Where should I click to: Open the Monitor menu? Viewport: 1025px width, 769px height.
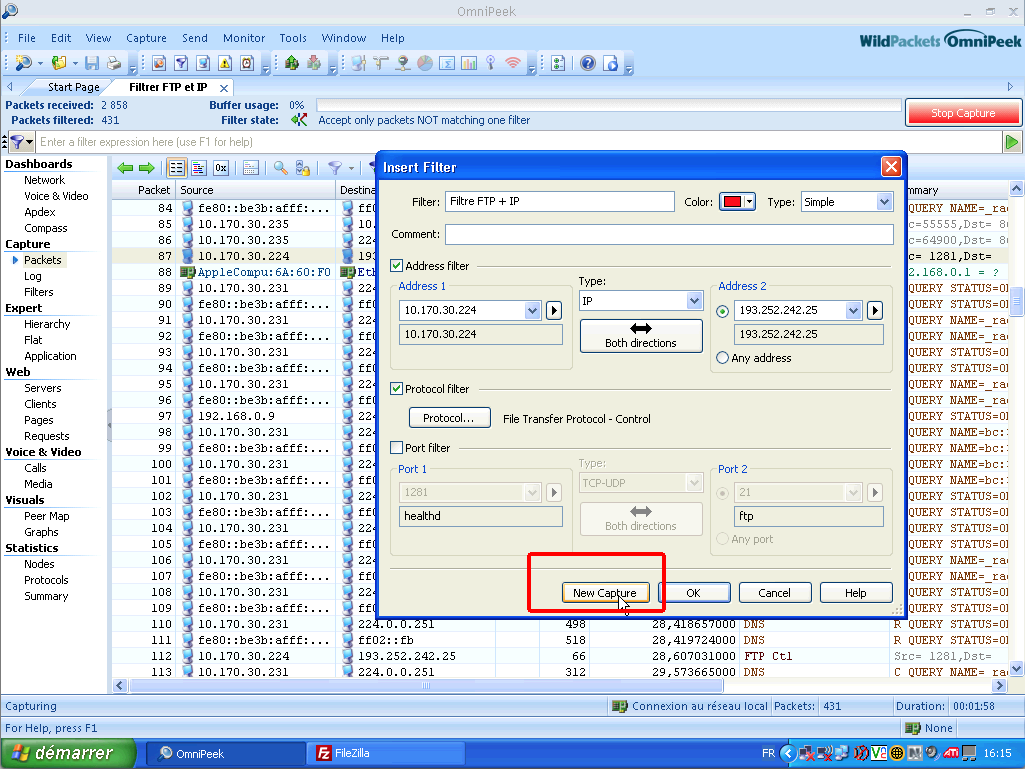coord(244,38)
